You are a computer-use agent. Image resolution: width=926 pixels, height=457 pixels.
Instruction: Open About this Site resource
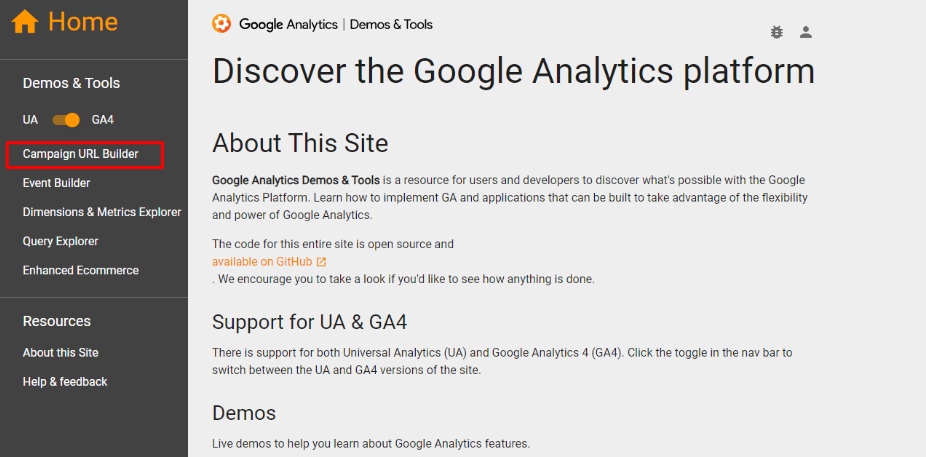[x=60, y=352]
